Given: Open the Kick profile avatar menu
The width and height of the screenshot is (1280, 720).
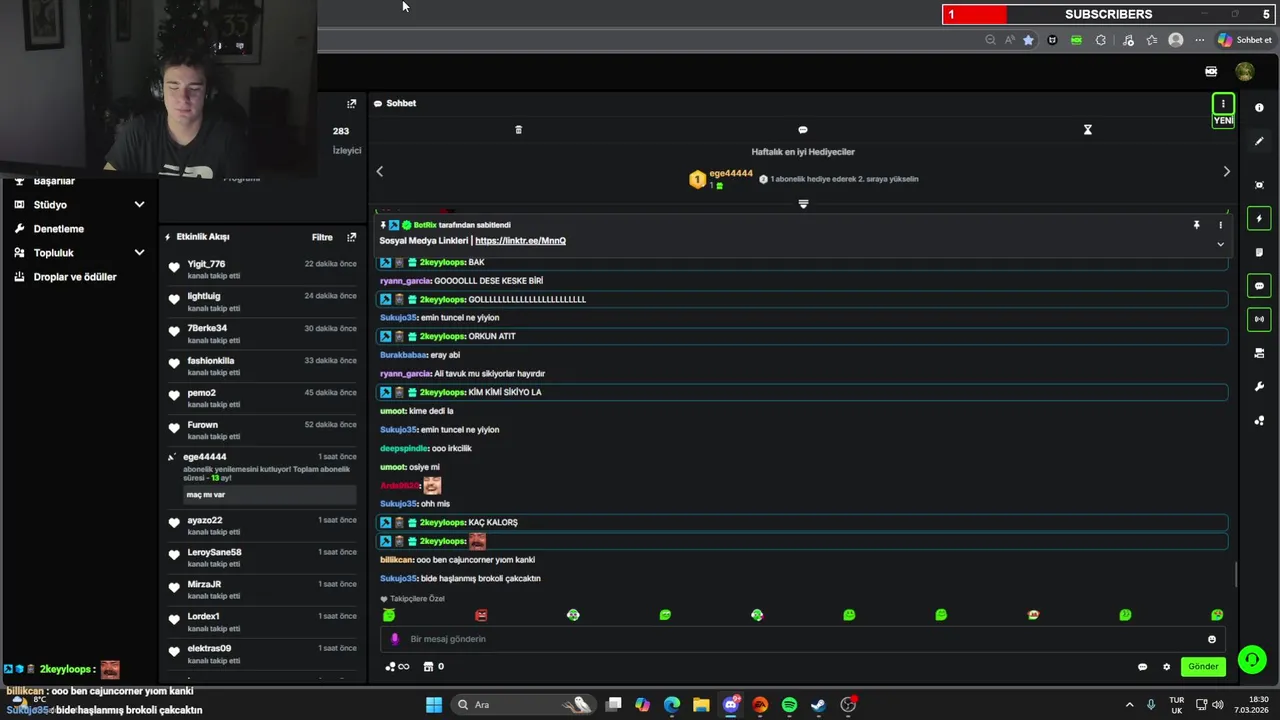Looking at the screenshot, I should [1244, 72].
